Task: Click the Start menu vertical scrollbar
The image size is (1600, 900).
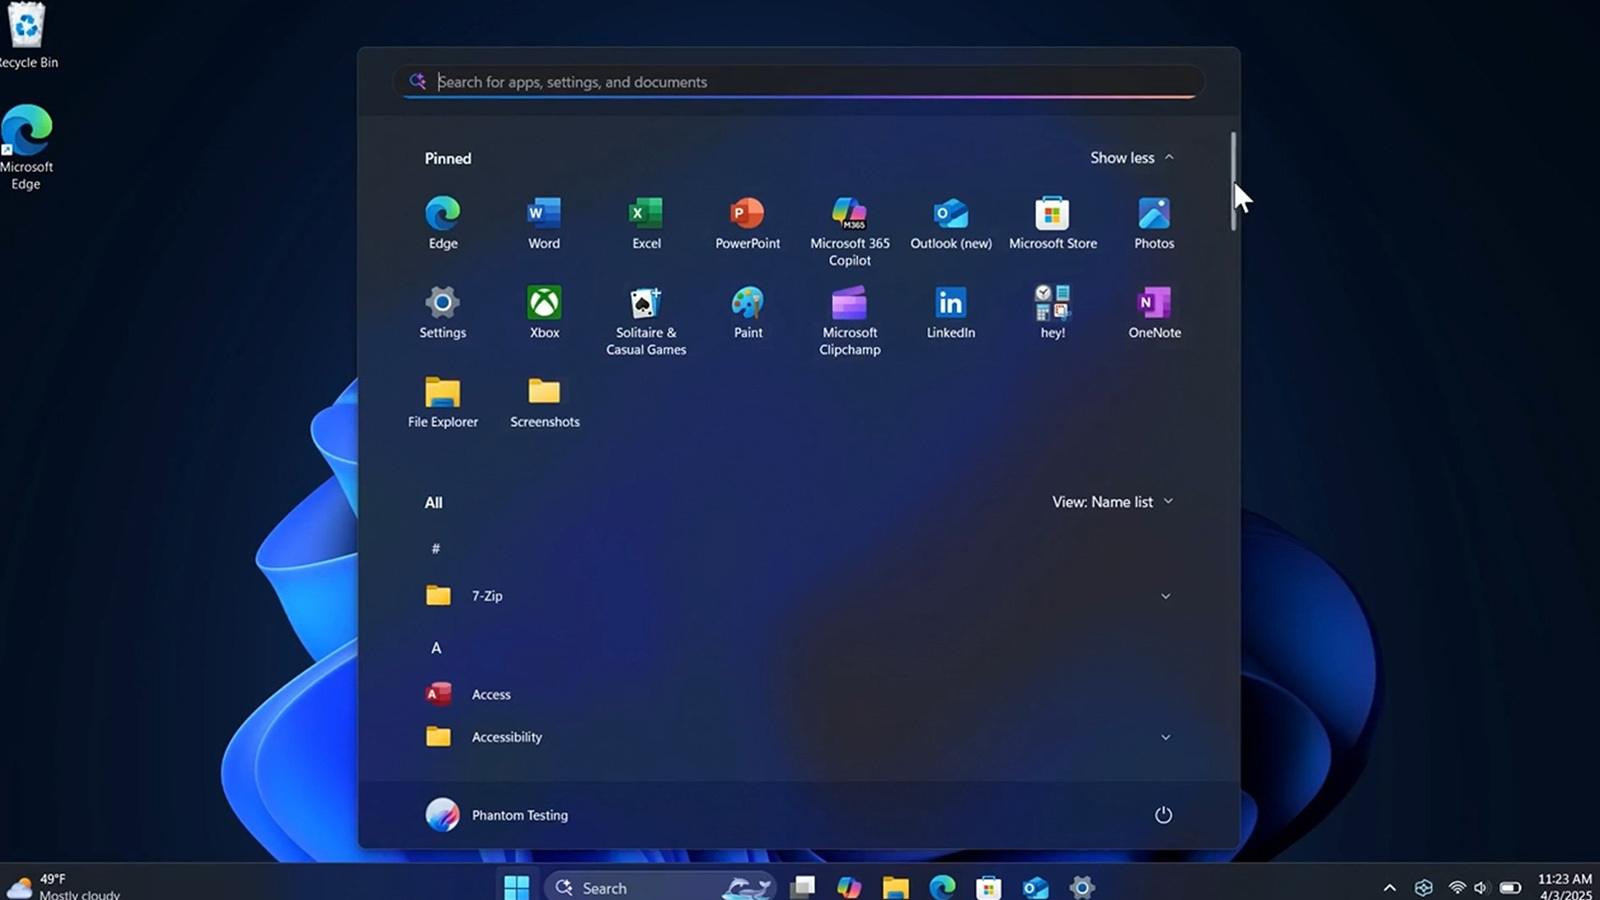Action: (1234, 181)
